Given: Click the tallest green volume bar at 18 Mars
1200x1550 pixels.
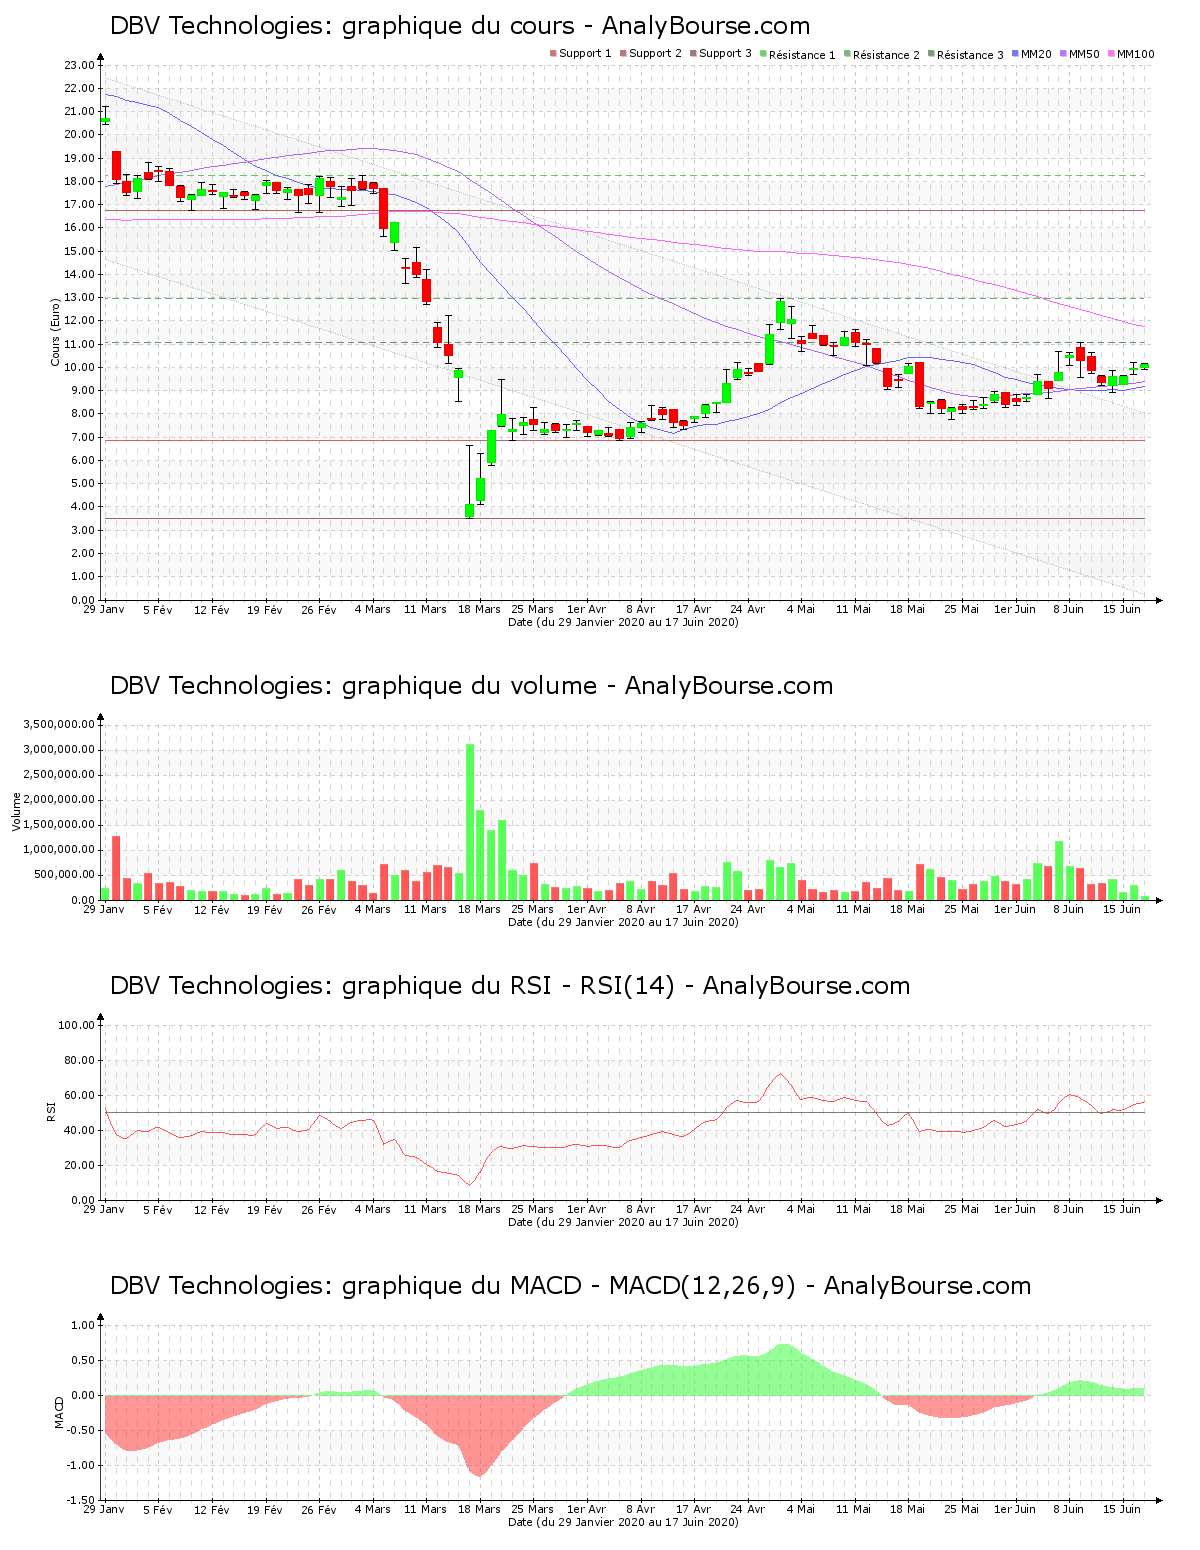Looking at the screenshot, I should pyautogui.click(x=470, y=822).
